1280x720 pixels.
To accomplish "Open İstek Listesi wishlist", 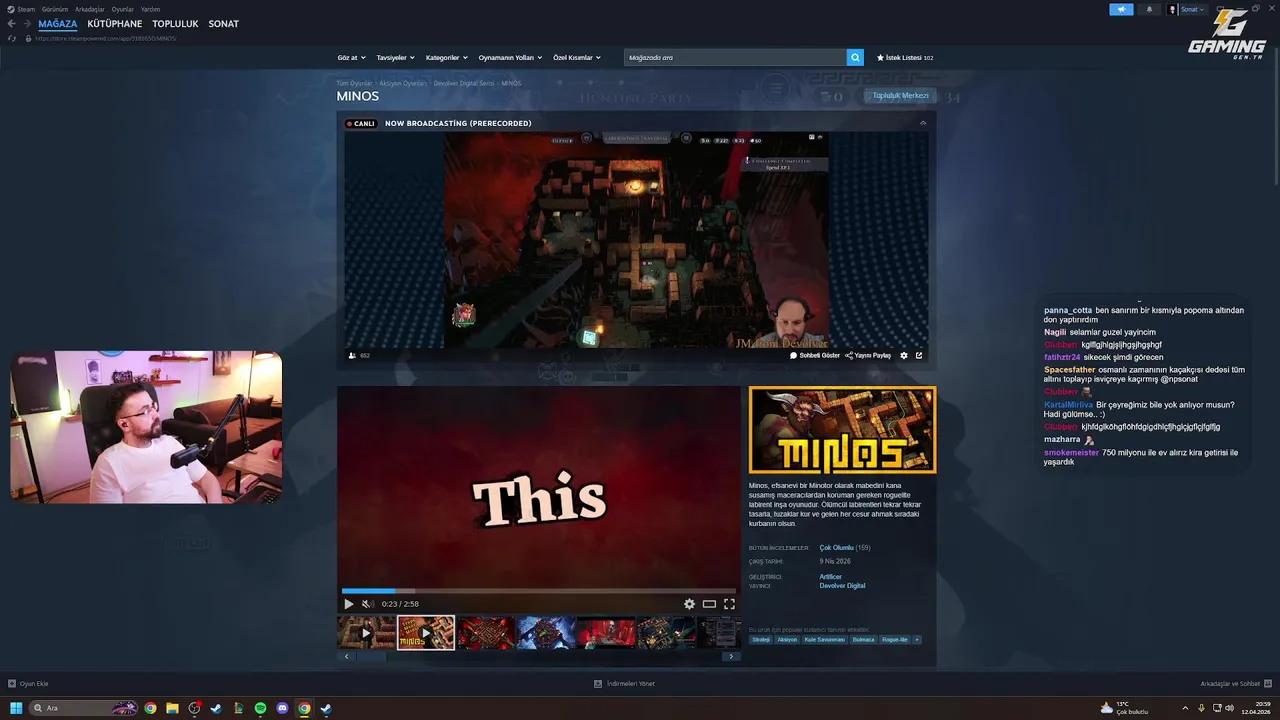I will click(x=905, y=58).
